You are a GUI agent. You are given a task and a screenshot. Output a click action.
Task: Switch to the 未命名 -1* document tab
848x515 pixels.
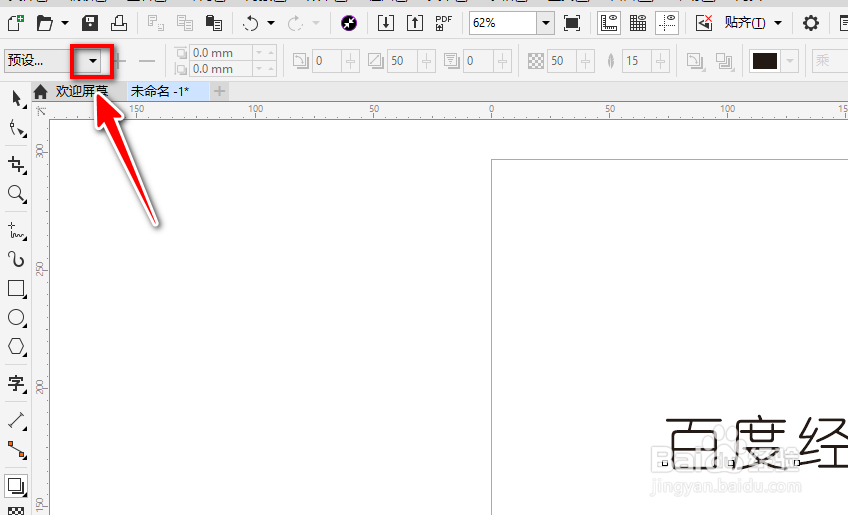160,91
